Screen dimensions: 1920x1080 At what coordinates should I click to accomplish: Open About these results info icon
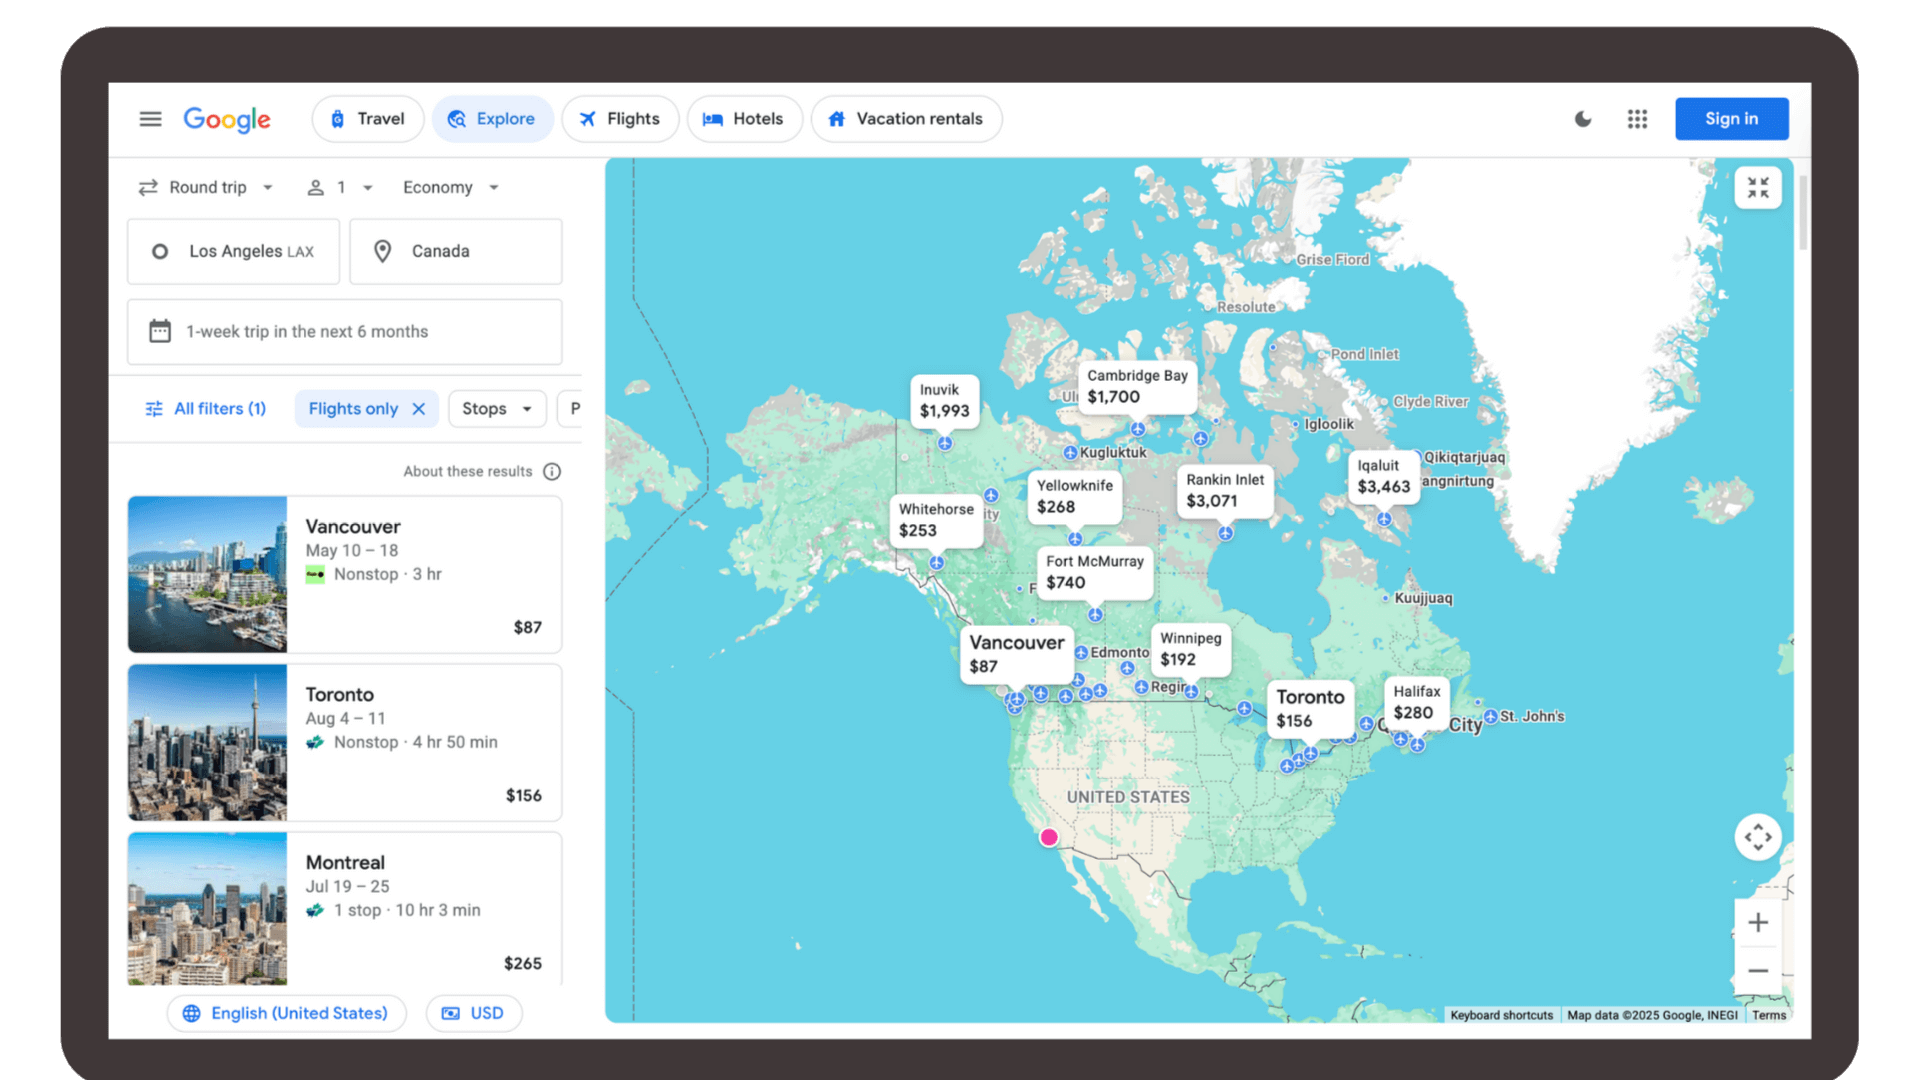point(552,471)
